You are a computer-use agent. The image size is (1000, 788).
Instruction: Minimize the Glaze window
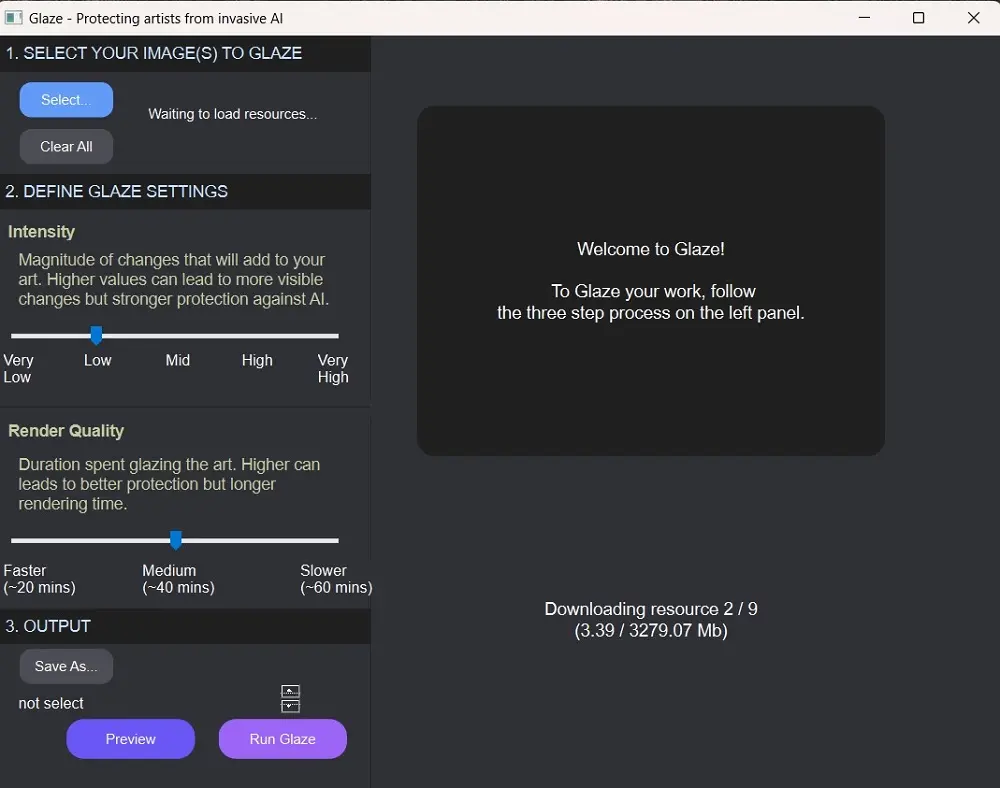coord(864,18)
